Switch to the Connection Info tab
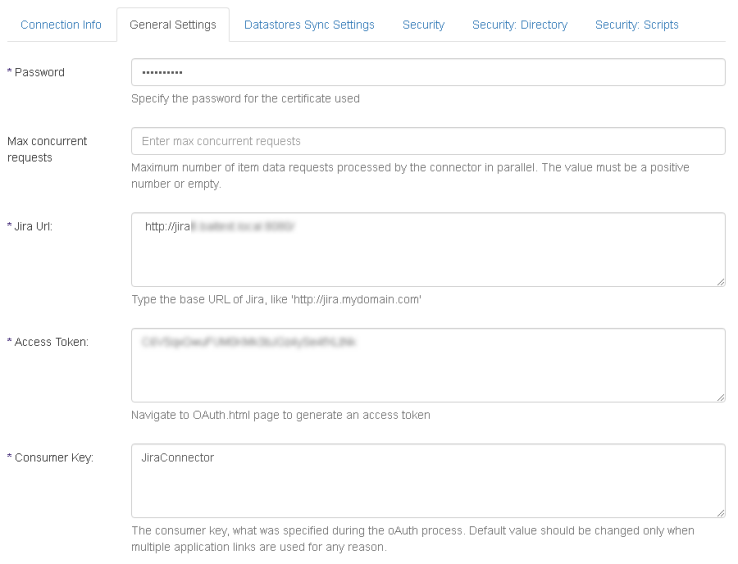This screenshot has height=564, width=738. [x=61, y=25]
